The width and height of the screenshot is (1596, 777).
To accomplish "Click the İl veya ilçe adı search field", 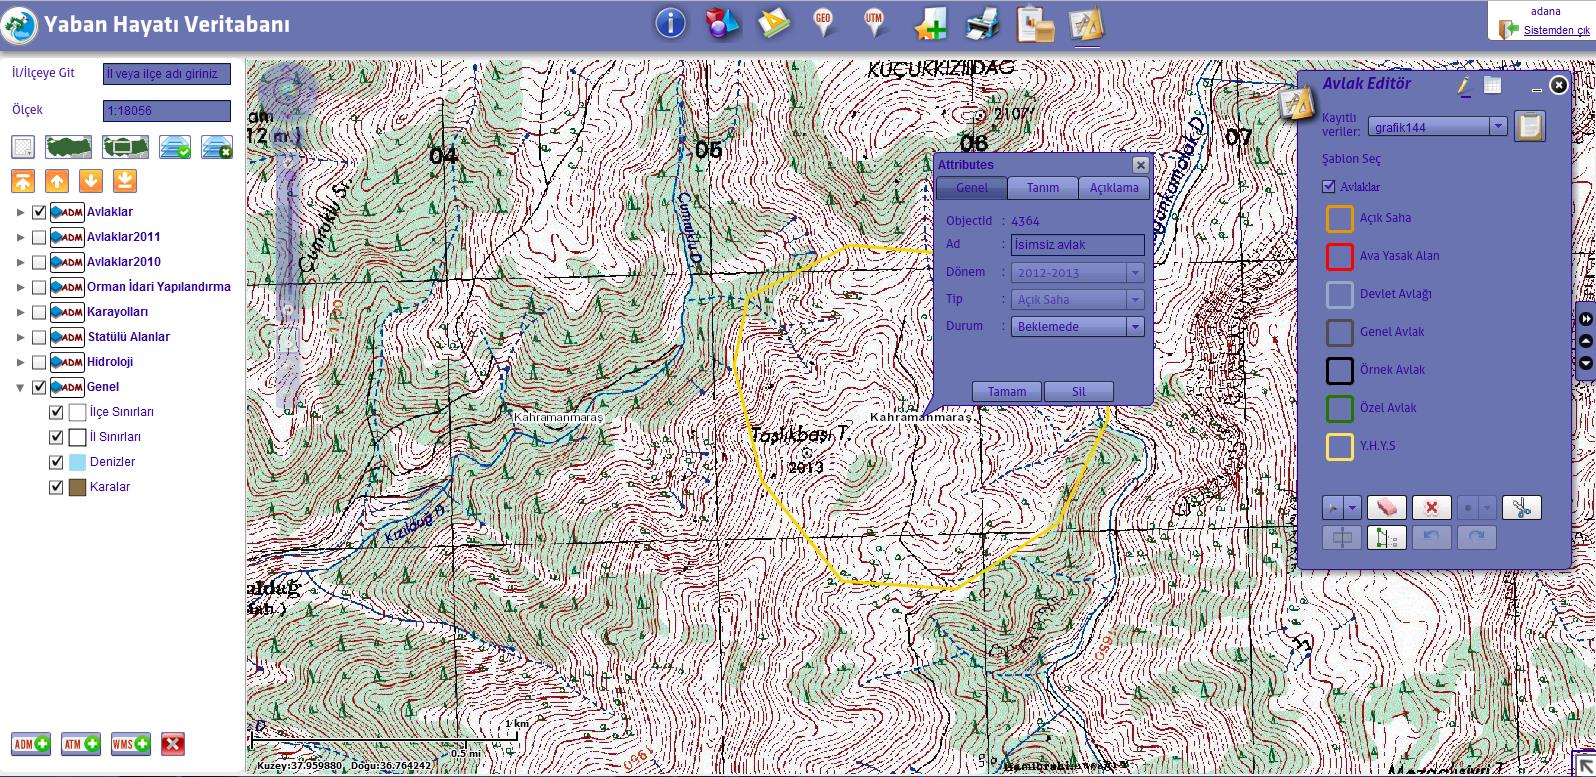I will tap(167, 74).
